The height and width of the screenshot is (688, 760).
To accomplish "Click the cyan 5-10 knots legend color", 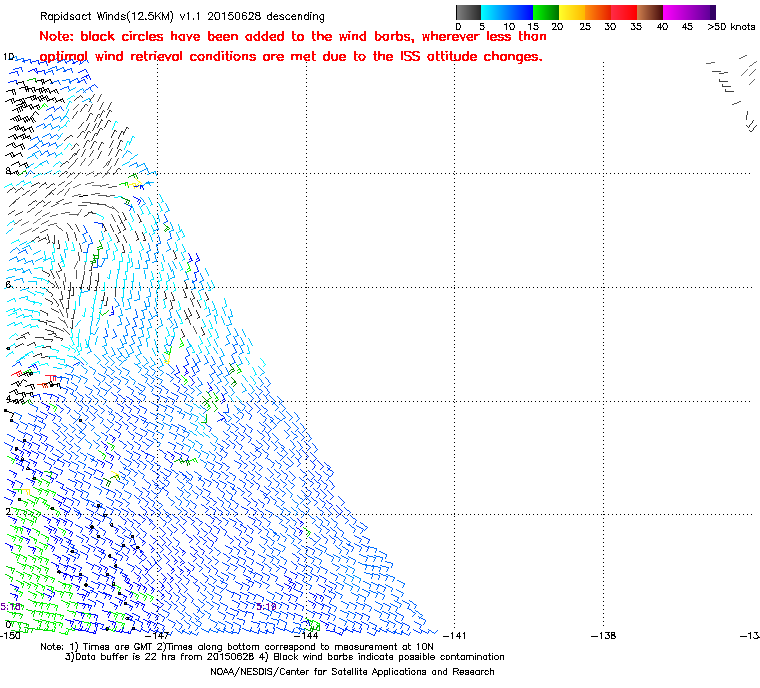I will [x=494, y=12].
